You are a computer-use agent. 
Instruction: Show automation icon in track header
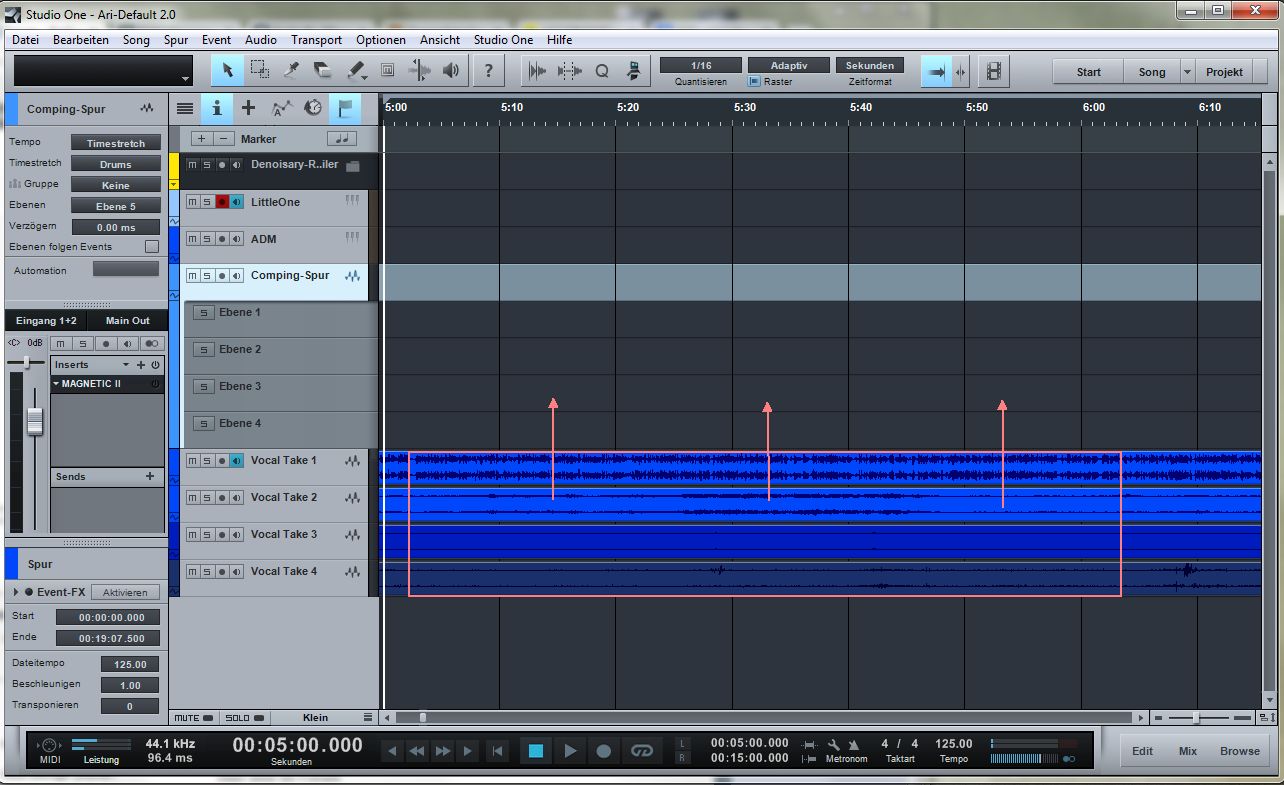pos(281,108)
